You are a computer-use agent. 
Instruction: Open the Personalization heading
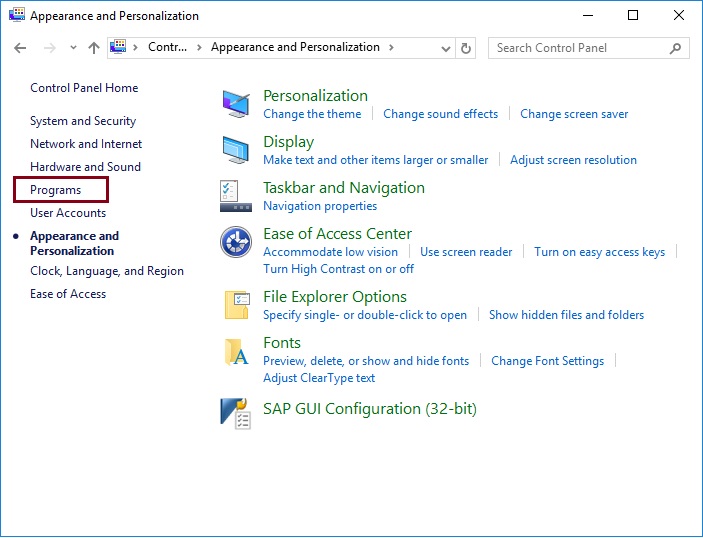(315, 95)
